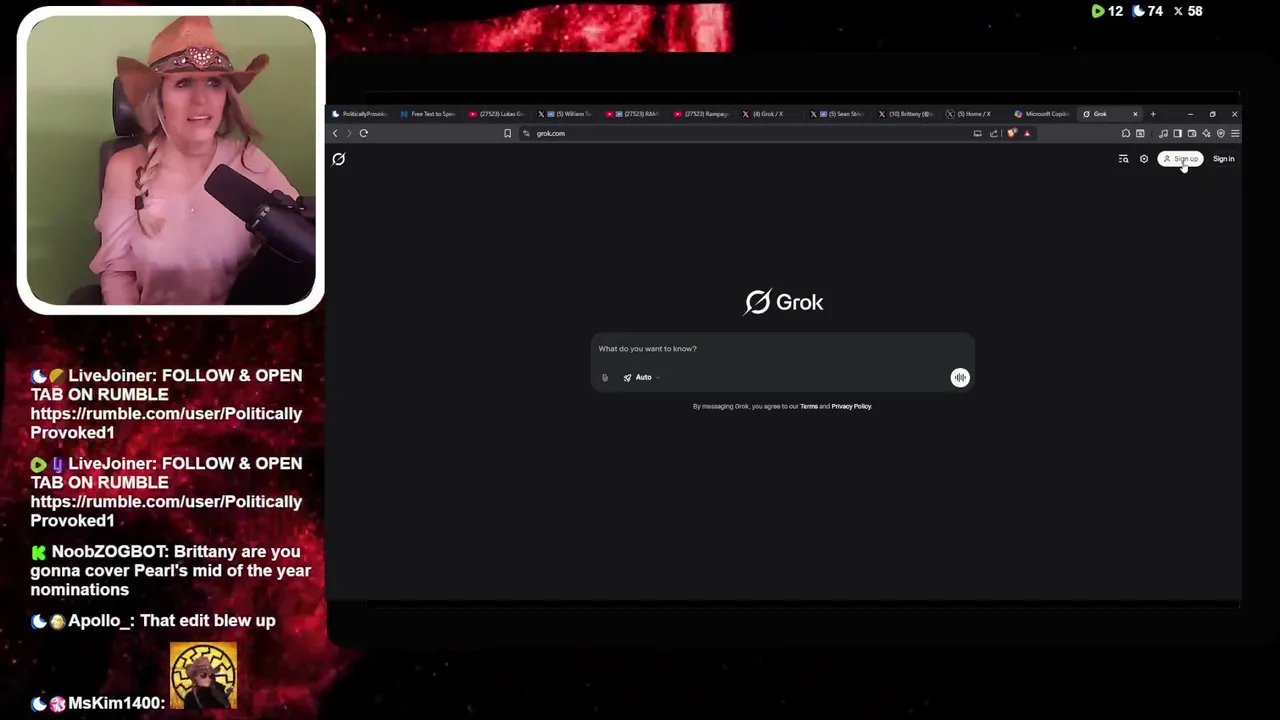Open the Grok settings gear
This screenshot has width=1280, height=720.
[1144, 159]
